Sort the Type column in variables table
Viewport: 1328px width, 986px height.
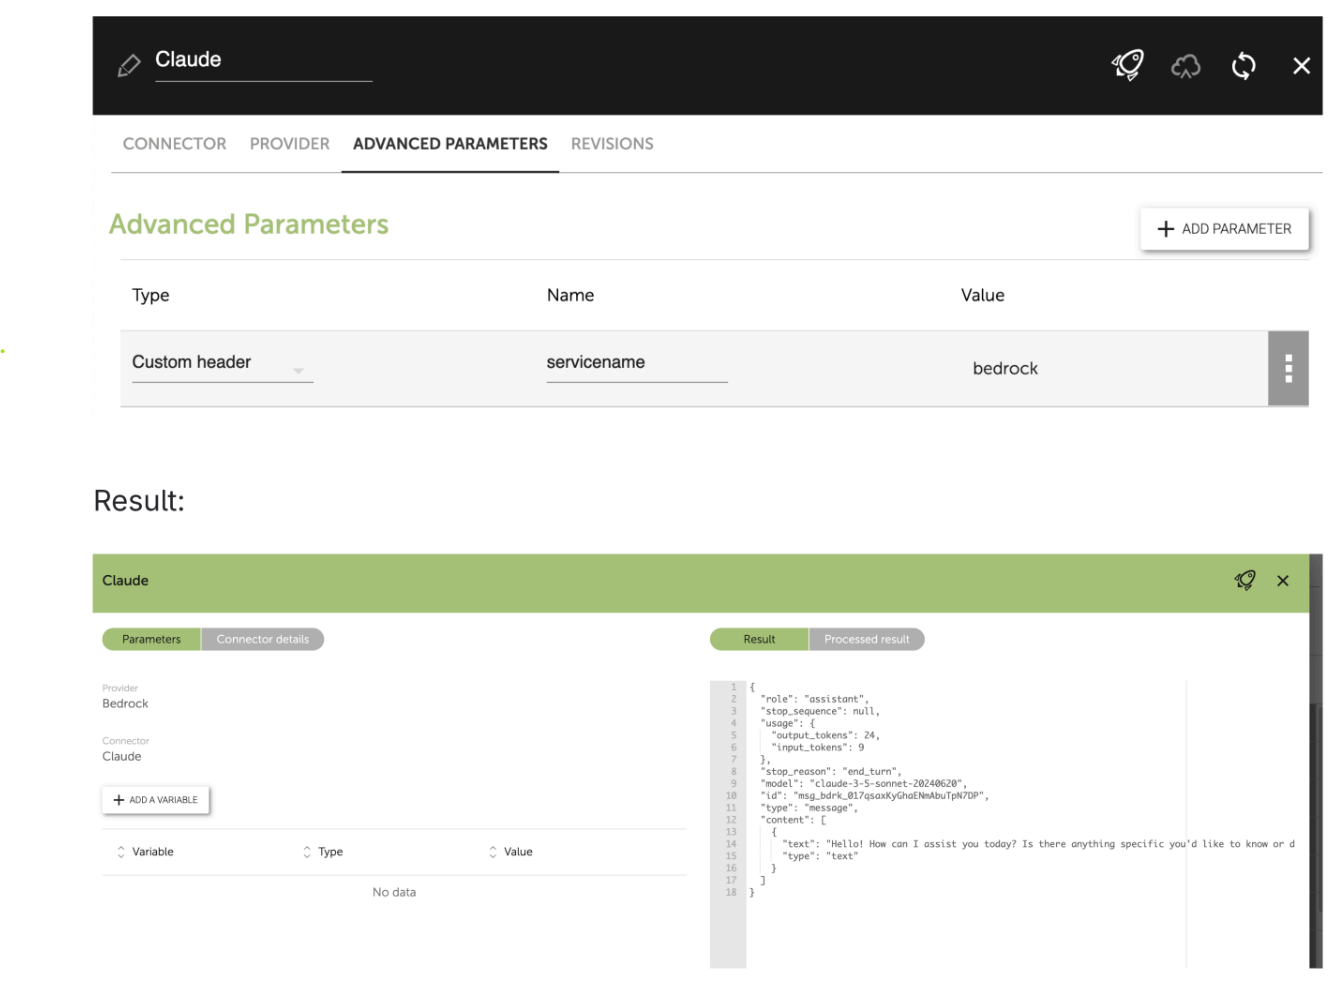(x=307, y=852)
